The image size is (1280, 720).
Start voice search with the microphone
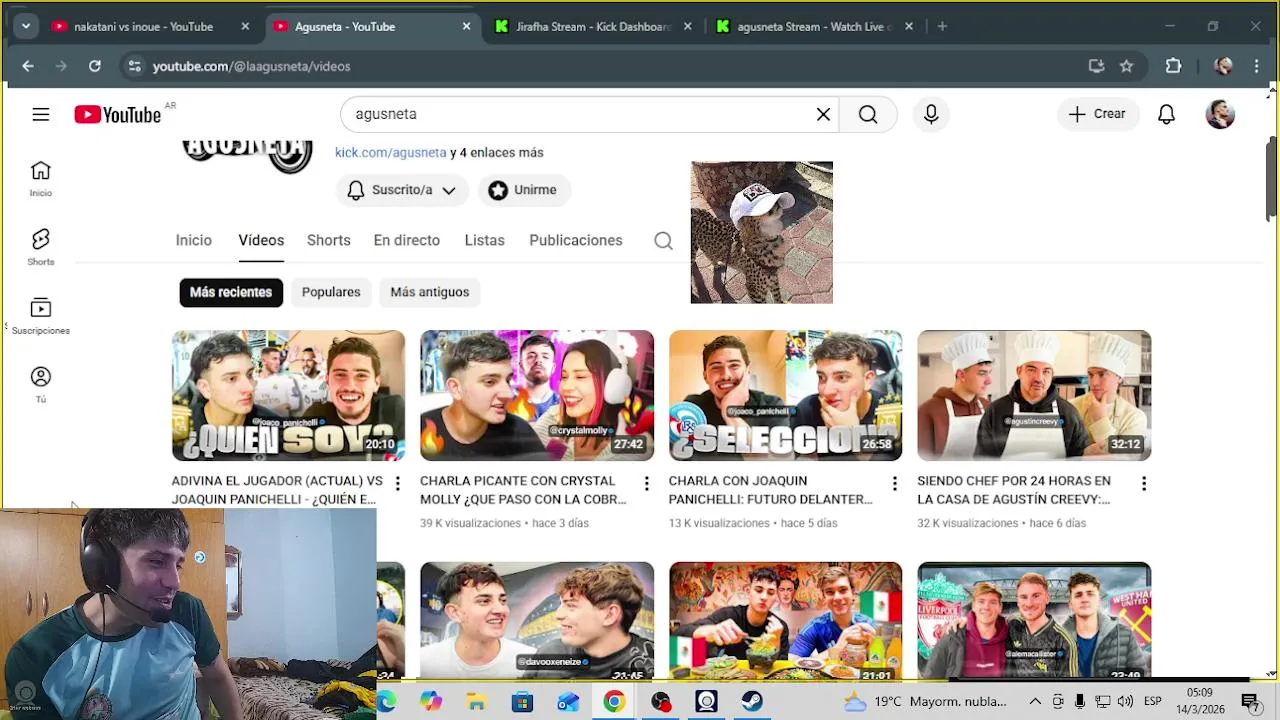click(x=931, y=114)
